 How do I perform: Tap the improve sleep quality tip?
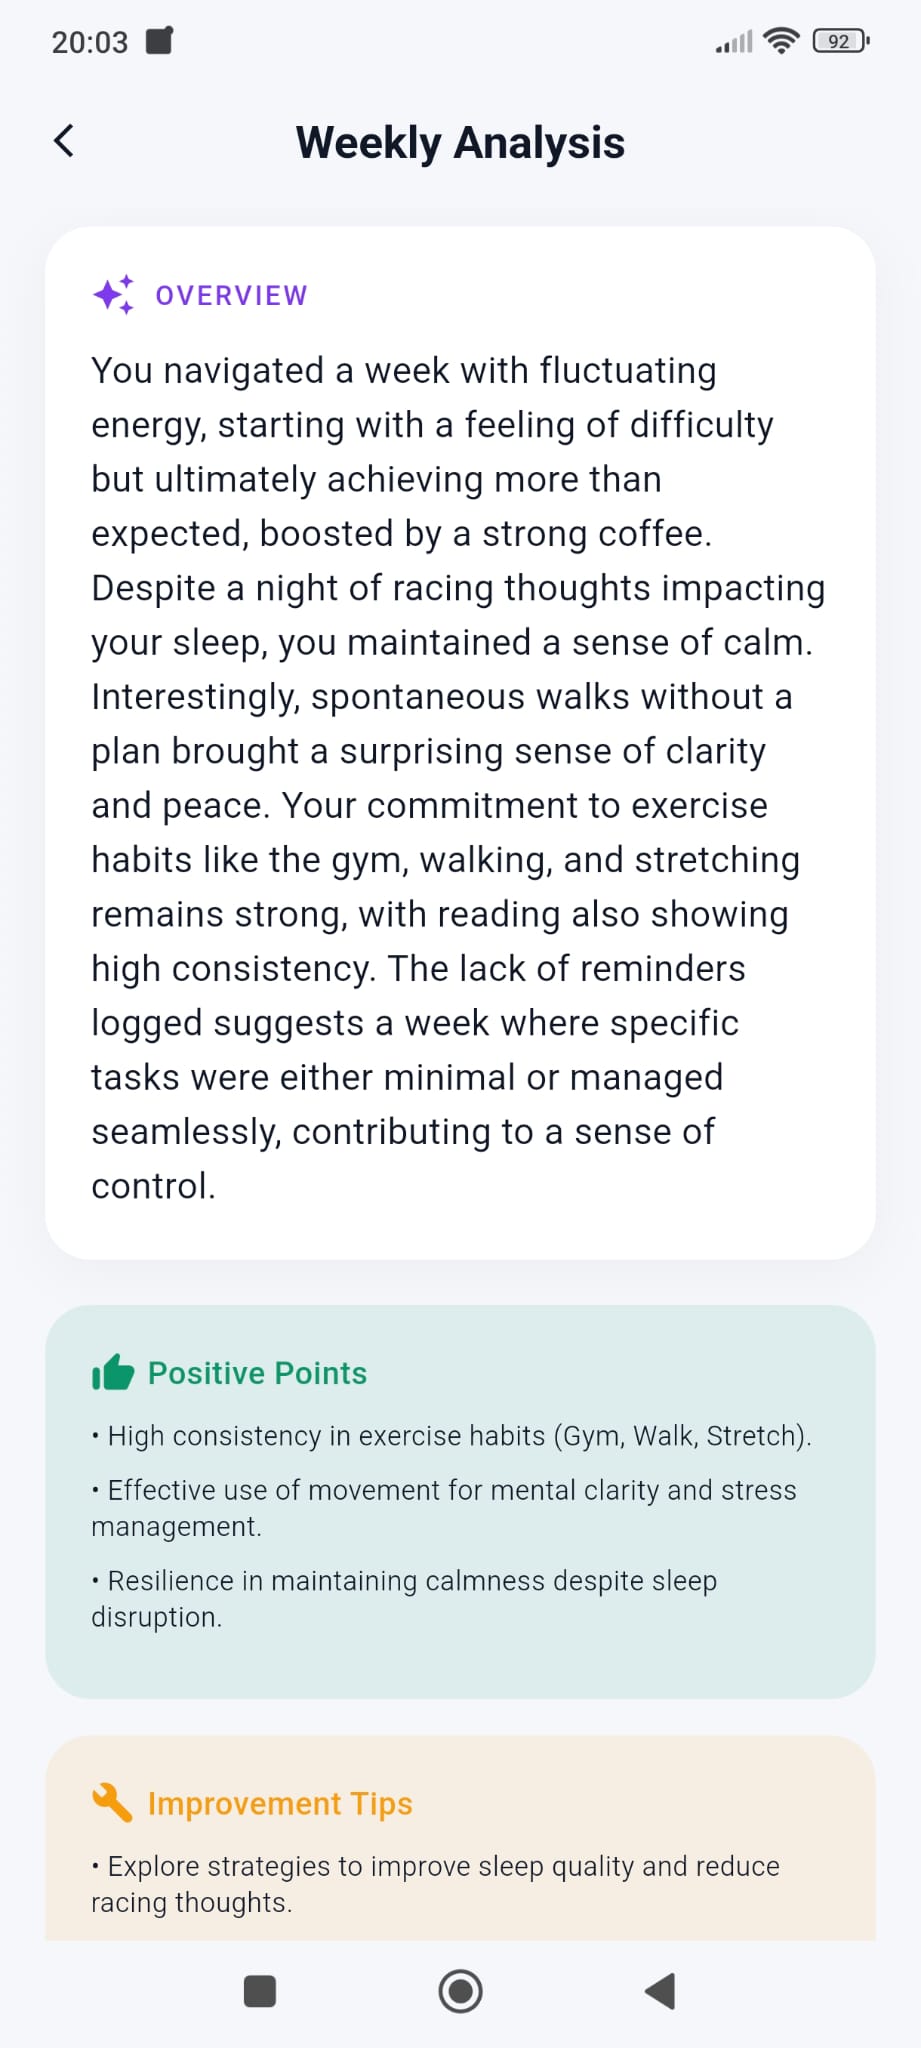pos(435,1884)
